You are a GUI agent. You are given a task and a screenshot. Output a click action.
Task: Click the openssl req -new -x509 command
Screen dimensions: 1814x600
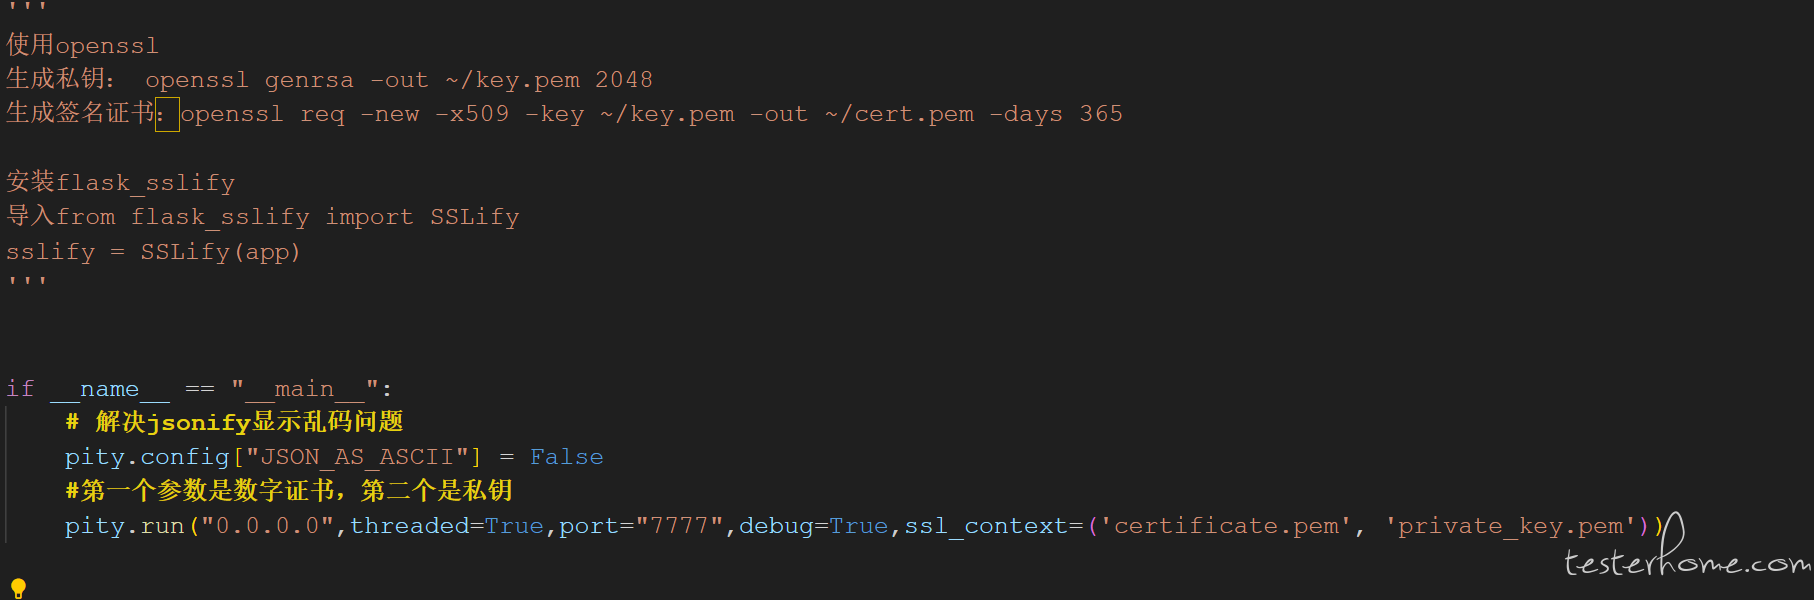(652, 114)
